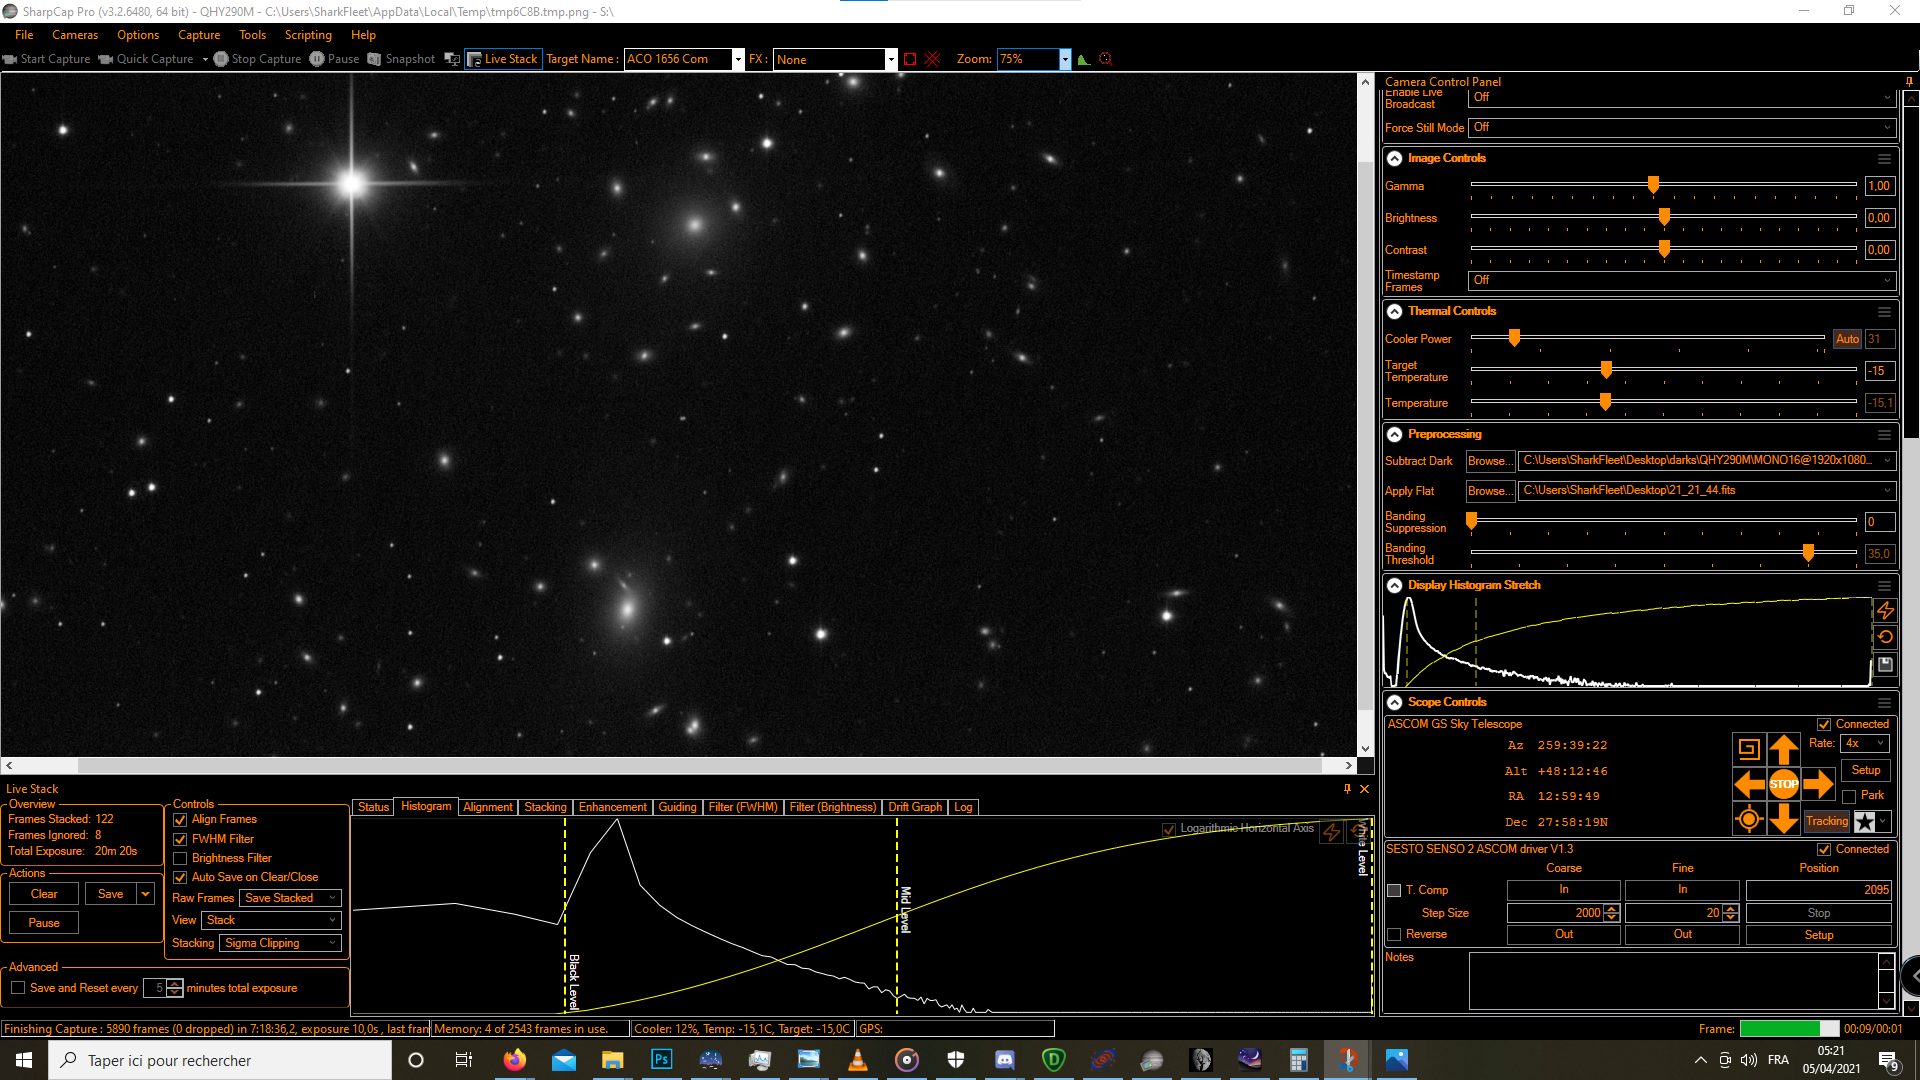Image resolution: width=1920 pixels, height=1080 pixels.
Task: Slew the telescope up with the orange arrow
Action: coord(1783,748)
